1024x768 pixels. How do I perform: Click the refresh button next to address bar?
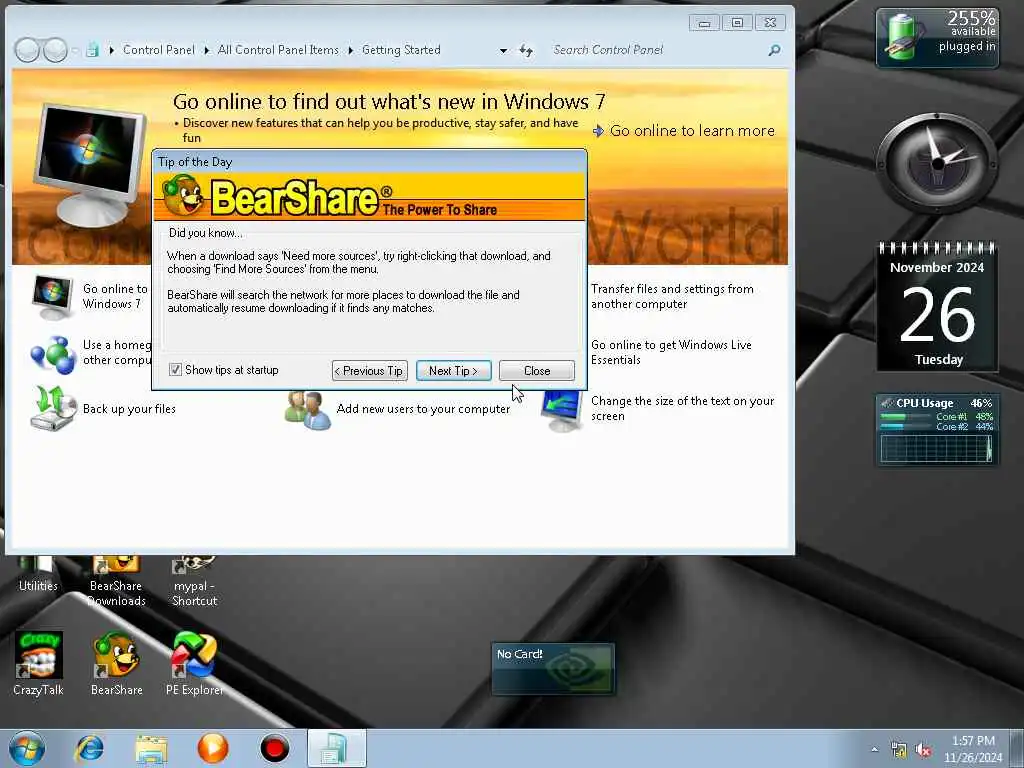(x=526, y=50)
